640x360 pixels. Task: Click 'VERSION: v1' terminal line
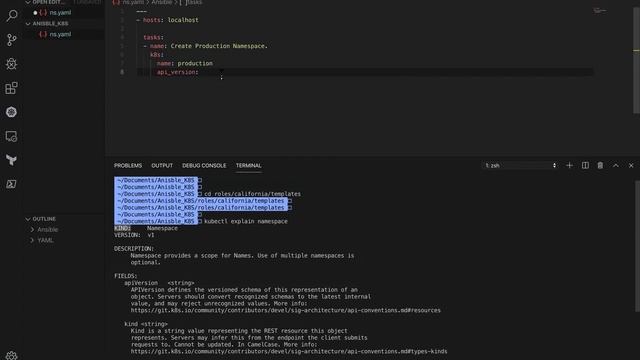tap(134, 235)
